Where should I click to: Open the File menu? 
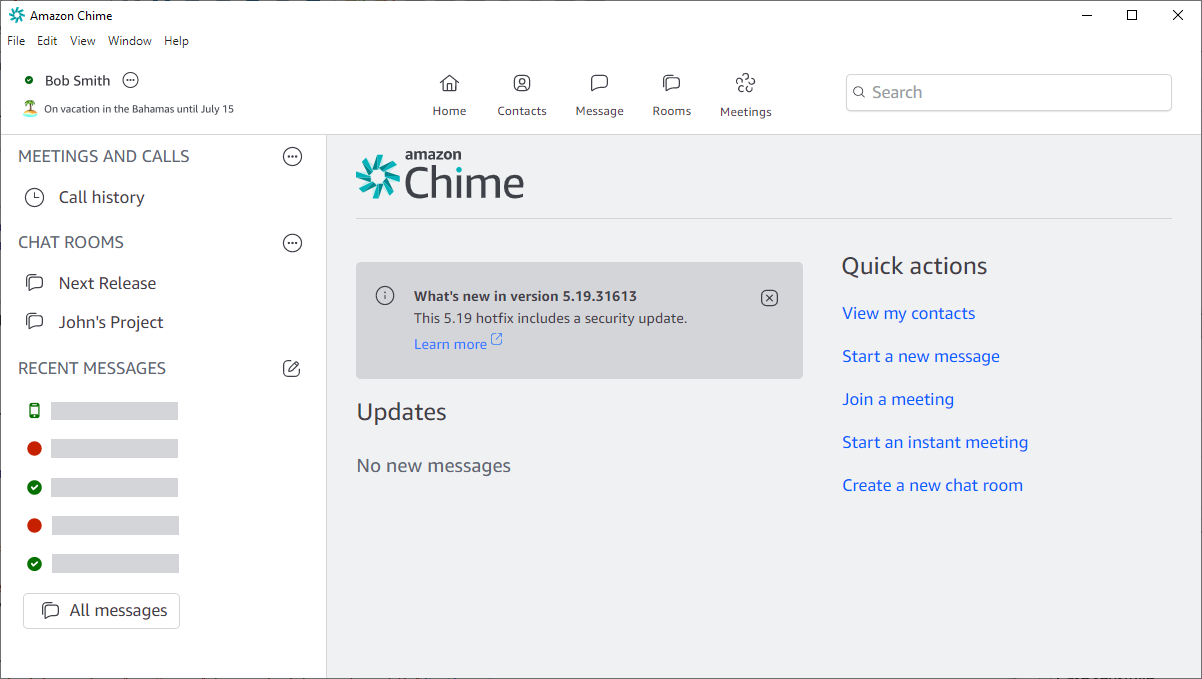pyautogui.click(x=16, y=40)
